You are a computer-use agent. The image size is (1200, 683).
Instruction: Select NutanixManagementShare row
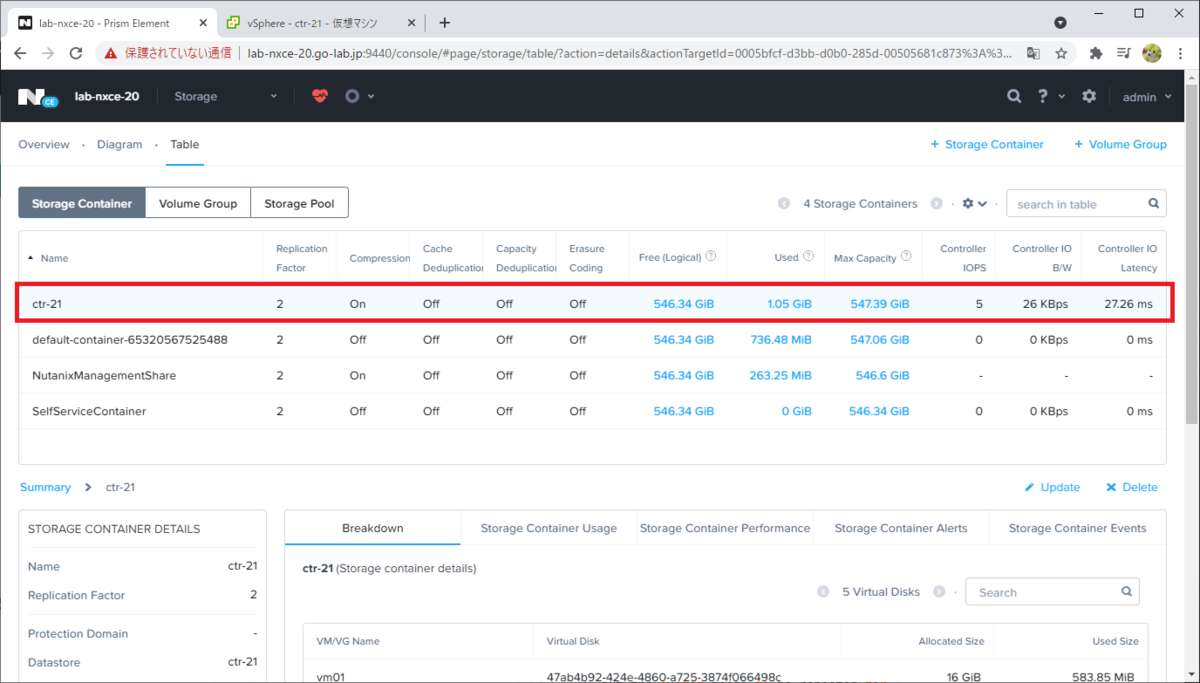pyautogui.click(x=592, y=375)
